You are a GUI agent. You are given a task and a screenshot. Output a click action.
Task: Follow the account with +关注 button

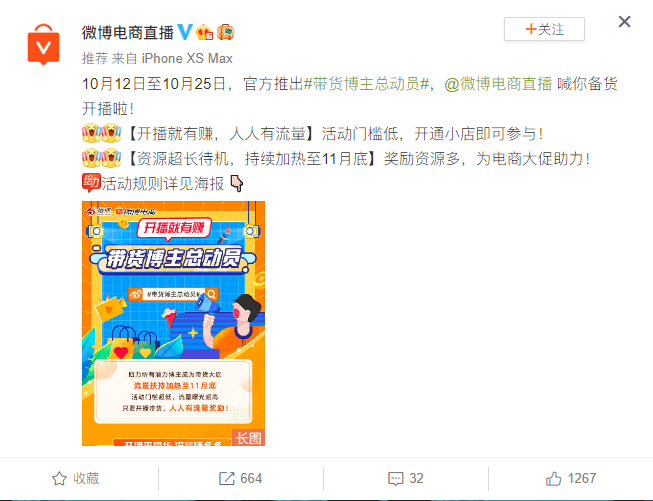[x=544, y=29]
